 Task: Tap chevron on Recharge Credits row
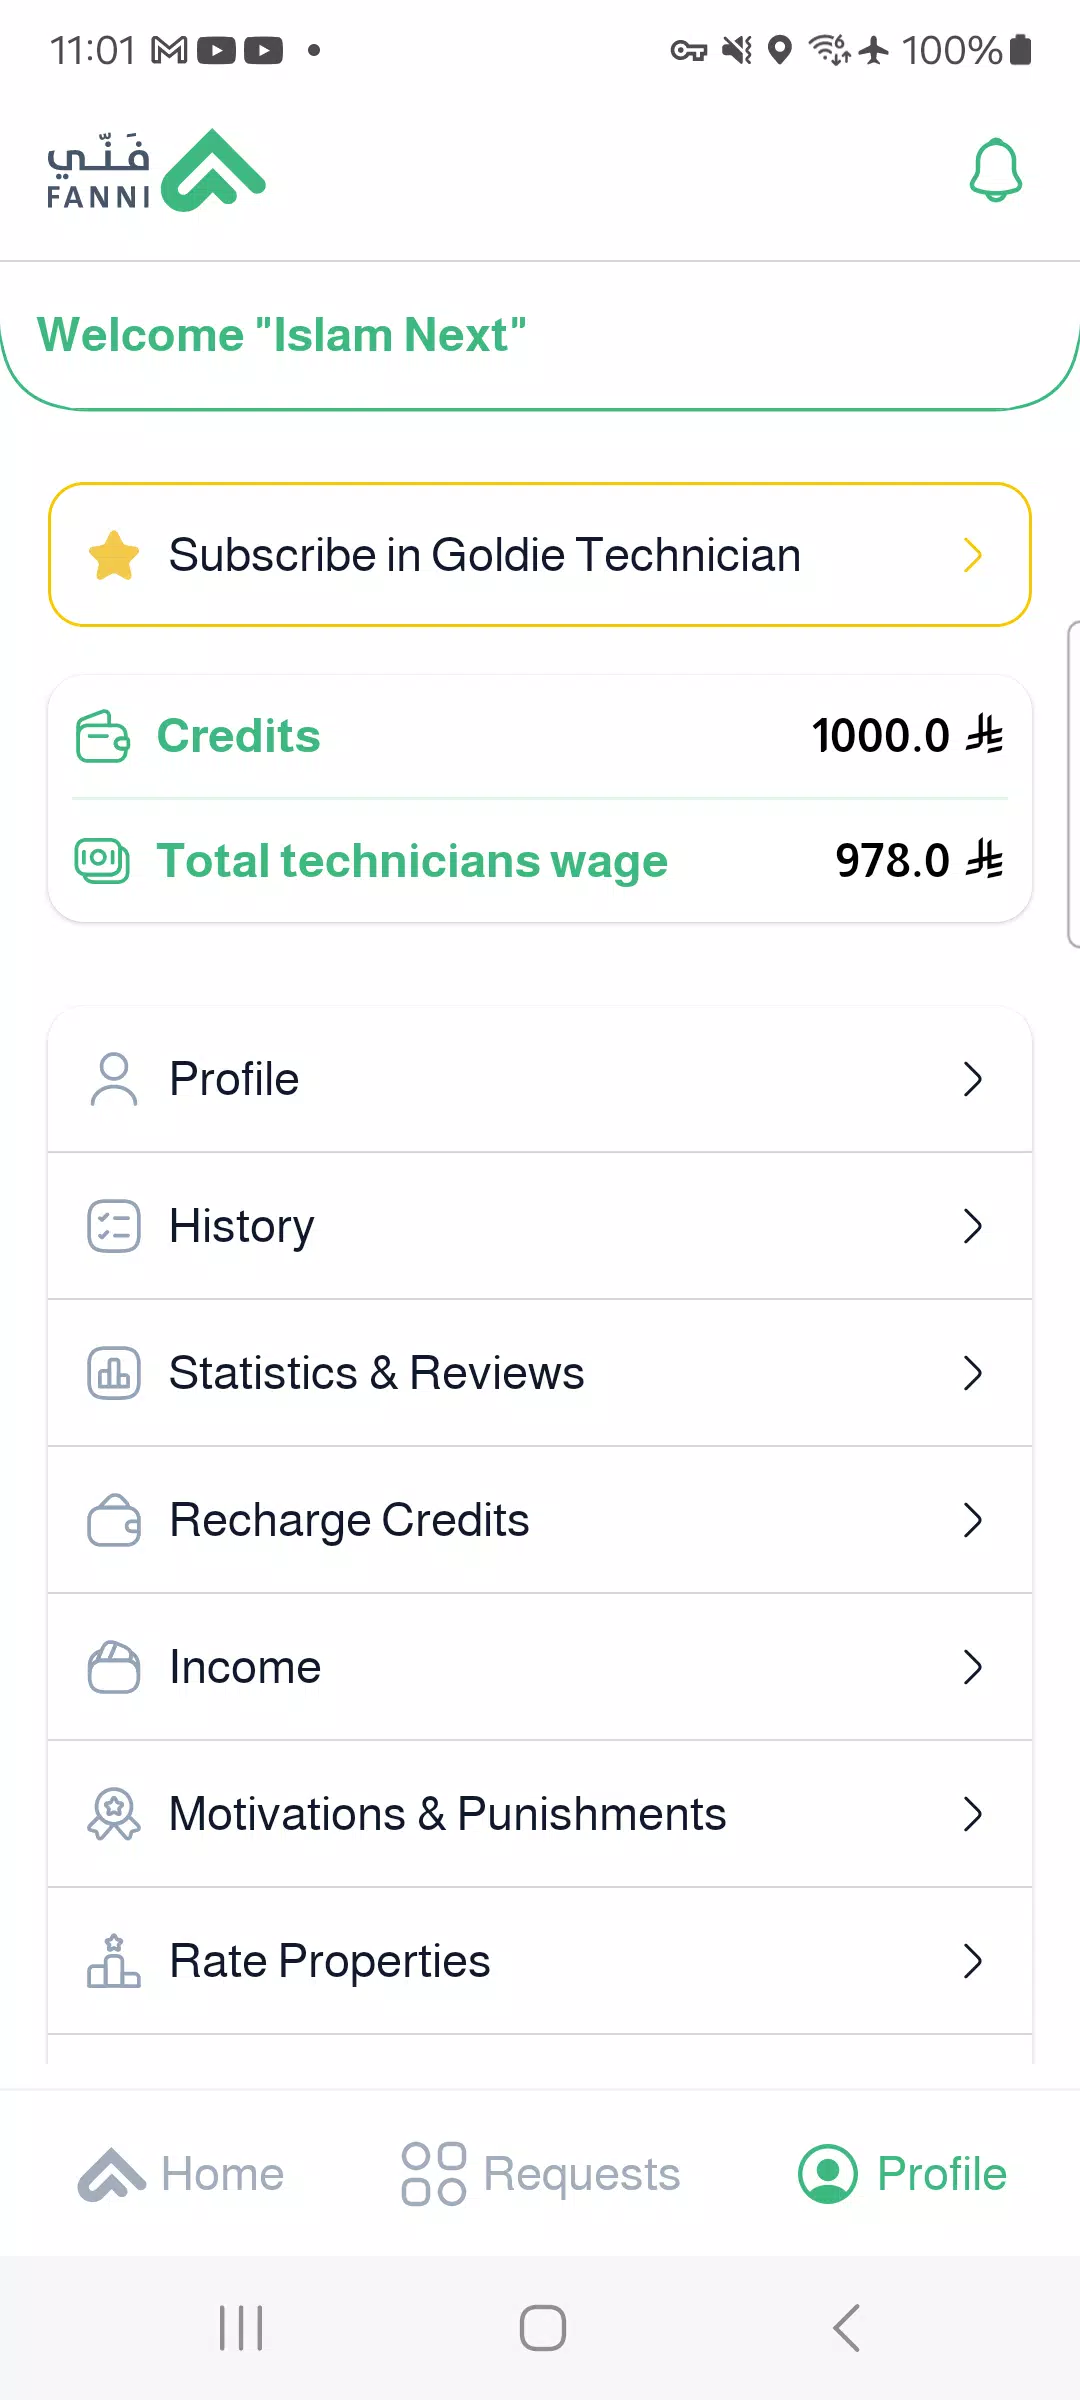(x=973, y=1520)
